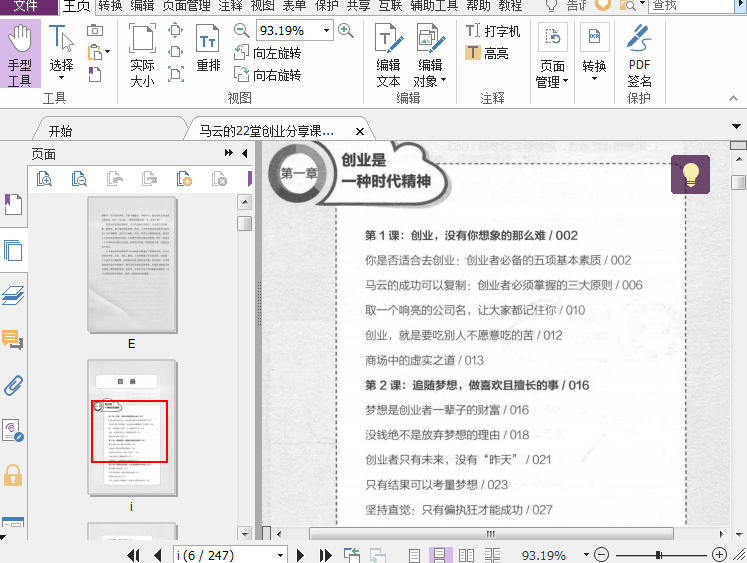The width and height of the screenshot is (747, 563).
Task: Switch to the Help (帮助) ribbon tab
Action: coord(478,6)
